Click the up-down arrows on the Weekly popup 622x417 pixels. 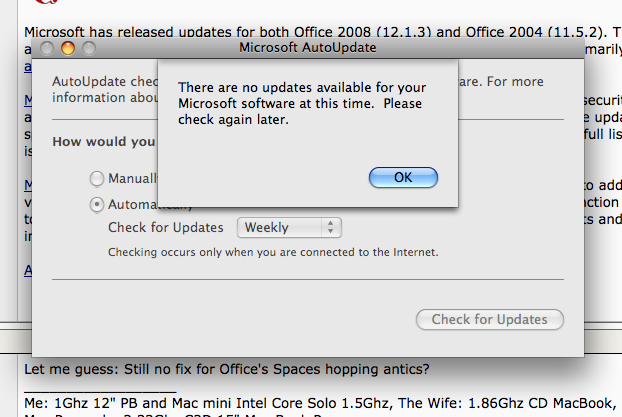[330, 227]
